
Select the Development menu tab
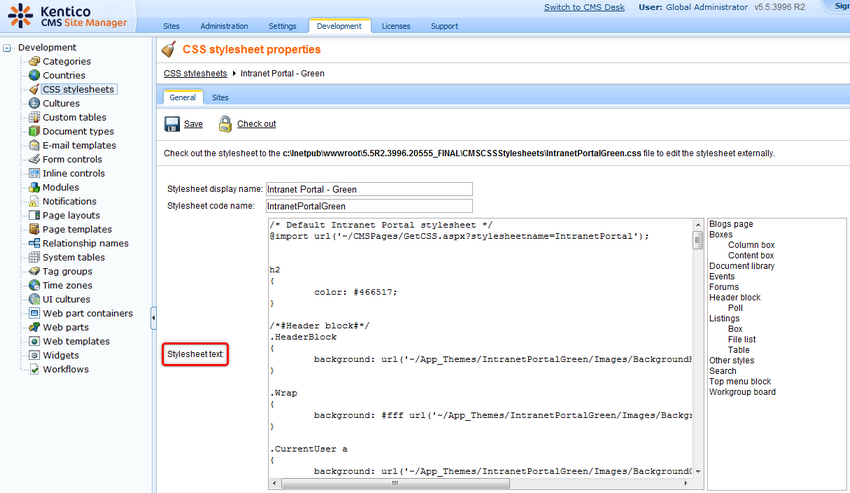tap(339, 26)
